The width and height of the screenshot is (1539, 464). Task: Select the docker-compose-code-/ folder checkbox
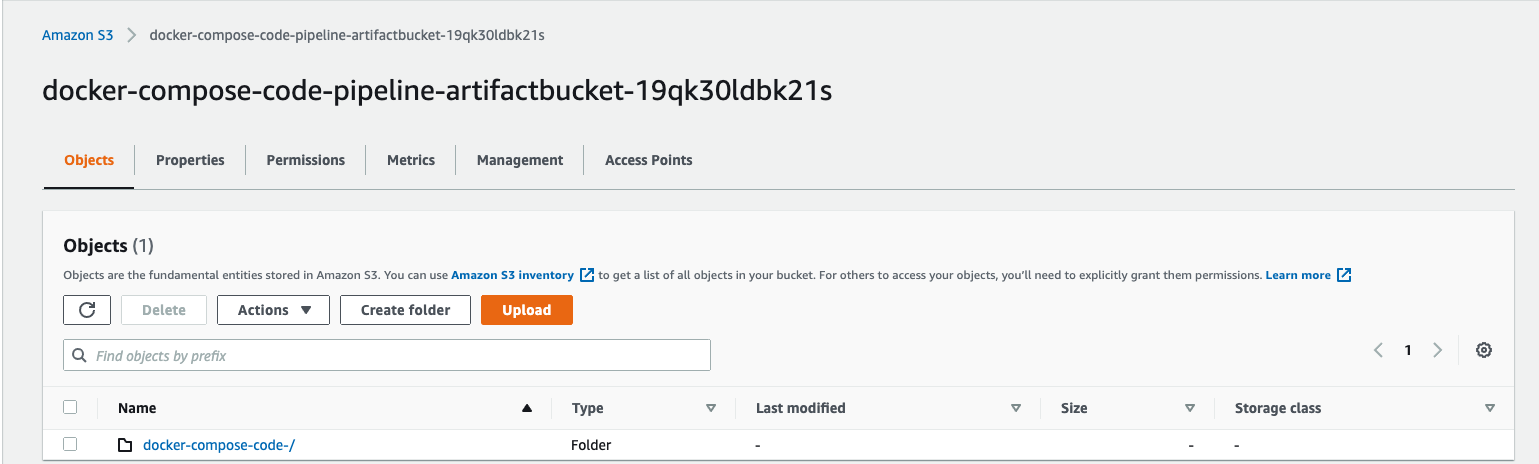click(x=70, y=444)
